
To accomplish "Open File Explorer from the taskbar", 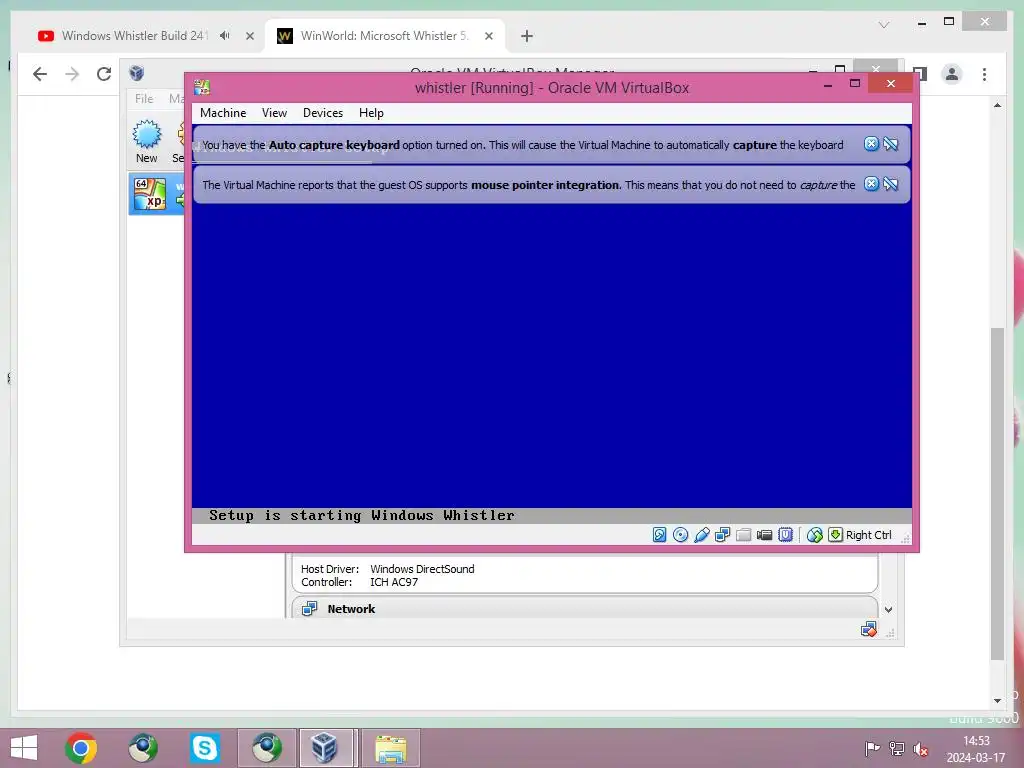I will coord(391,748).
